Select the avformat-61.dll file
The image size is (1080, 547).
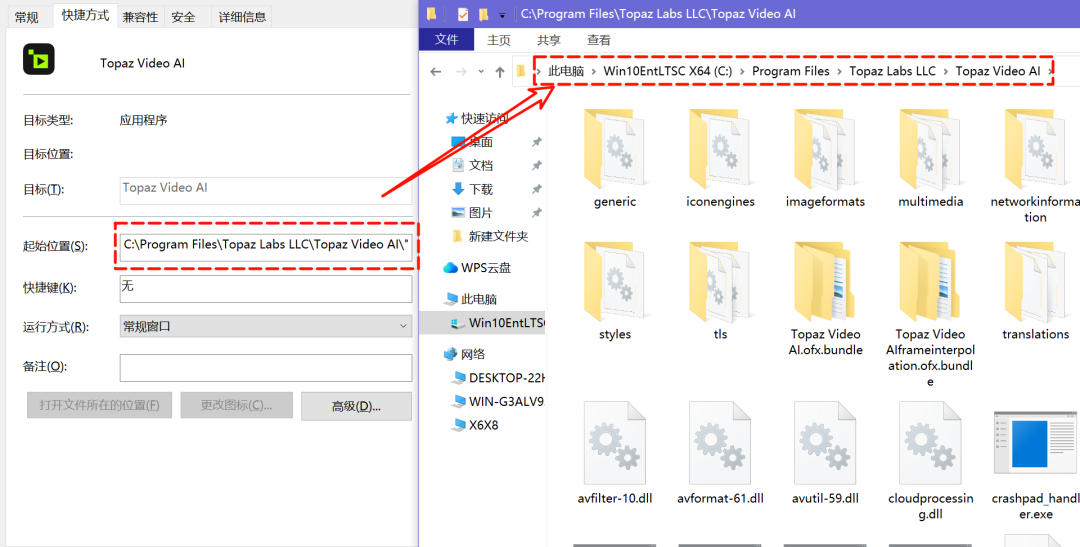click(720, 453)
